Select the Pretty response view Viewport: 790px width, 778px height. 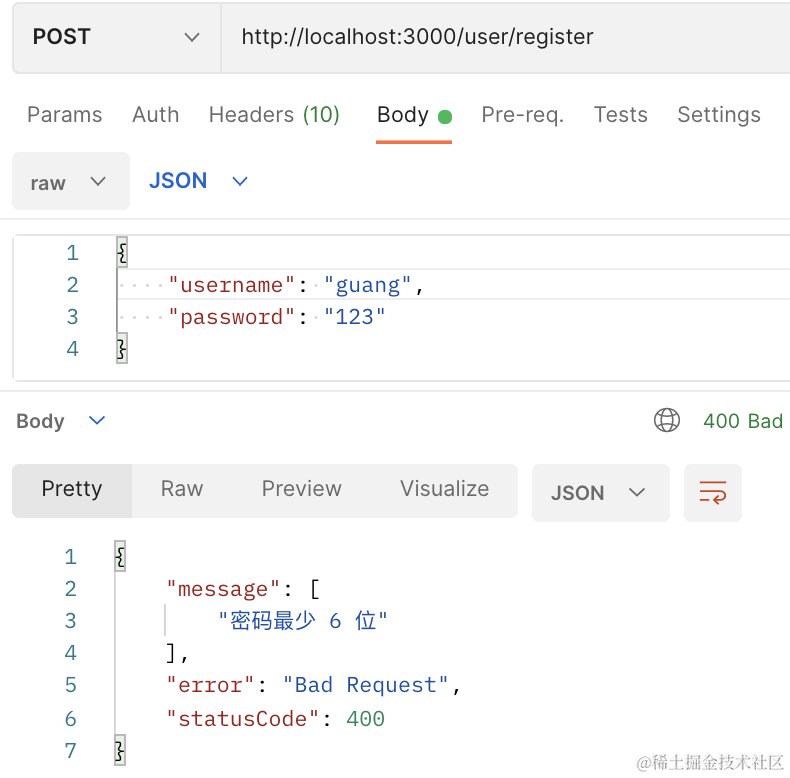72,489
